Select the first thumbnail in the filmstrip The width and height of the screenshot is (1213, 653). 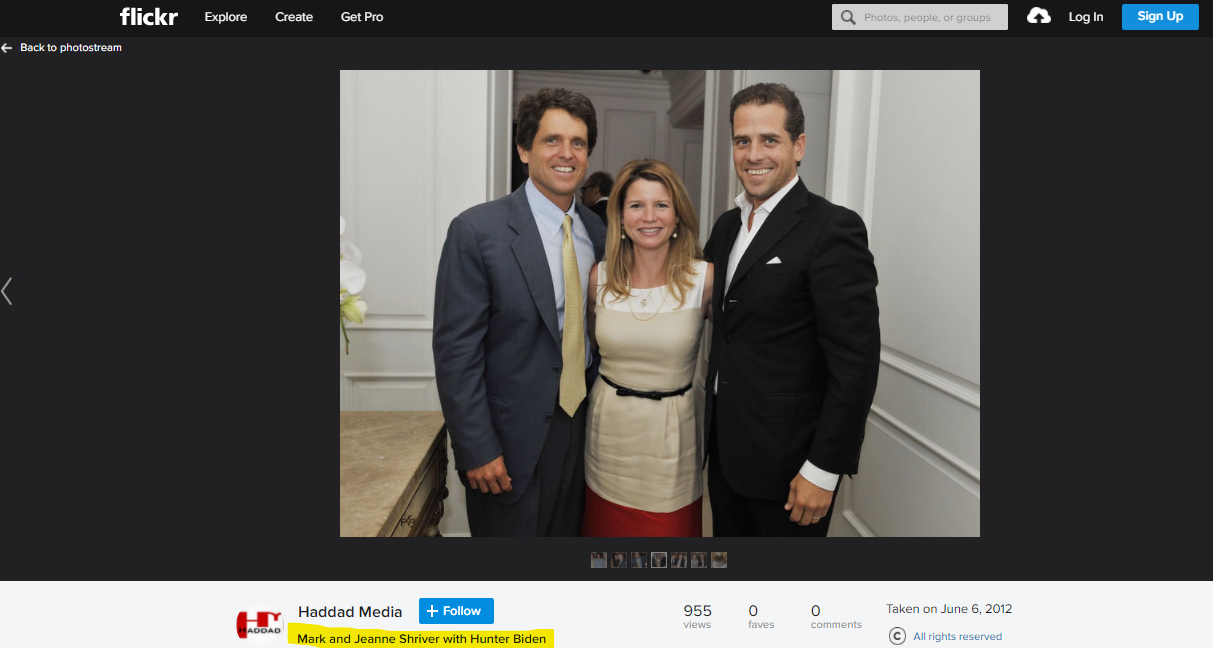click(599, 560)
